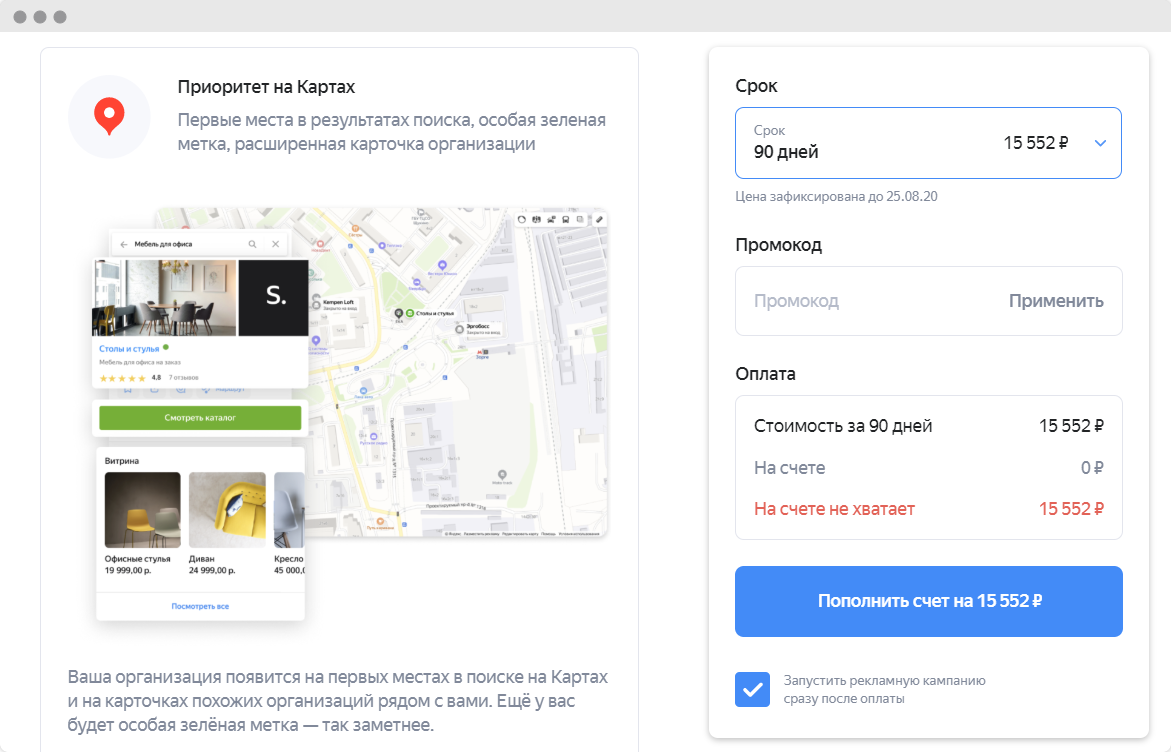The height and width of the screenshot is (752, 1171).
Task: Click '7 отзывов' reviews text
Action: [x=184, y=378]
